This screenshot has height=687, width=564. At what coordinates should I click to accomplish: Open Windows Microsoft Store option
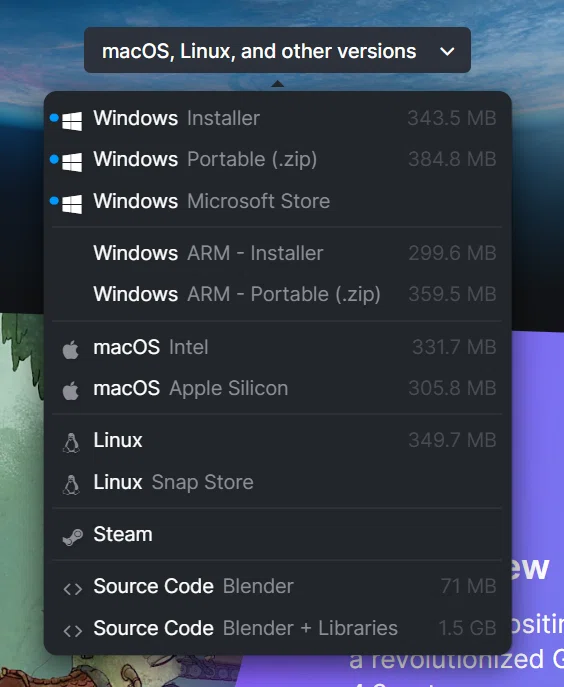(x=277, y=201)
